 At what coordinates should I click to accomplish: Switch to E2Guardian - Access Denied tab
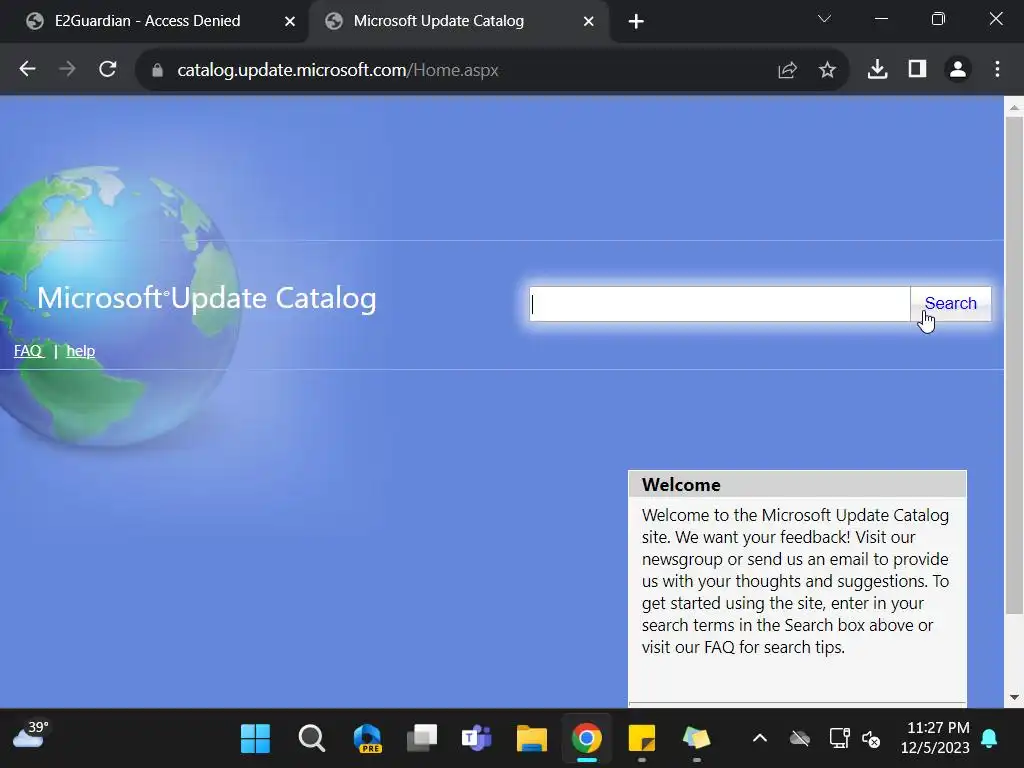147,21
